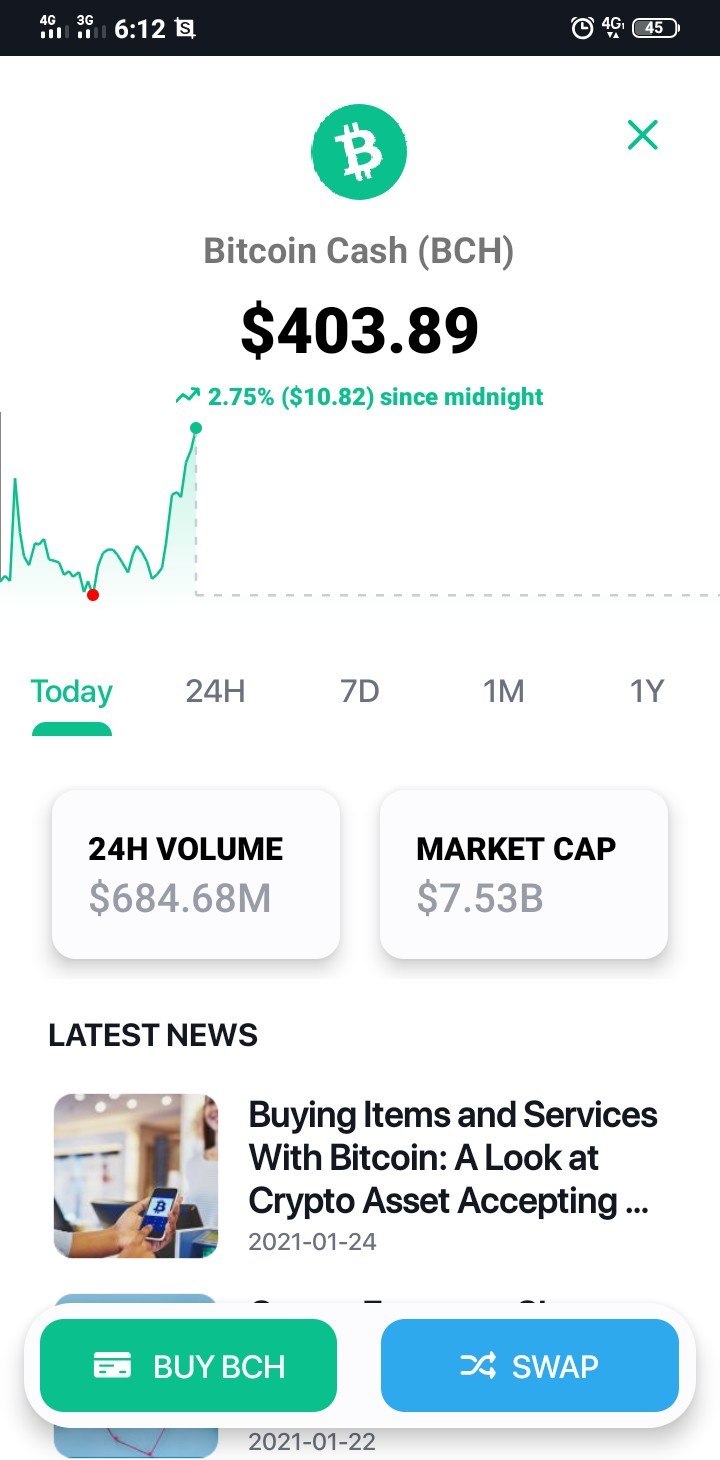Tap the green trend-up arrow icon

pyautogui.click(x=187, y=396)
